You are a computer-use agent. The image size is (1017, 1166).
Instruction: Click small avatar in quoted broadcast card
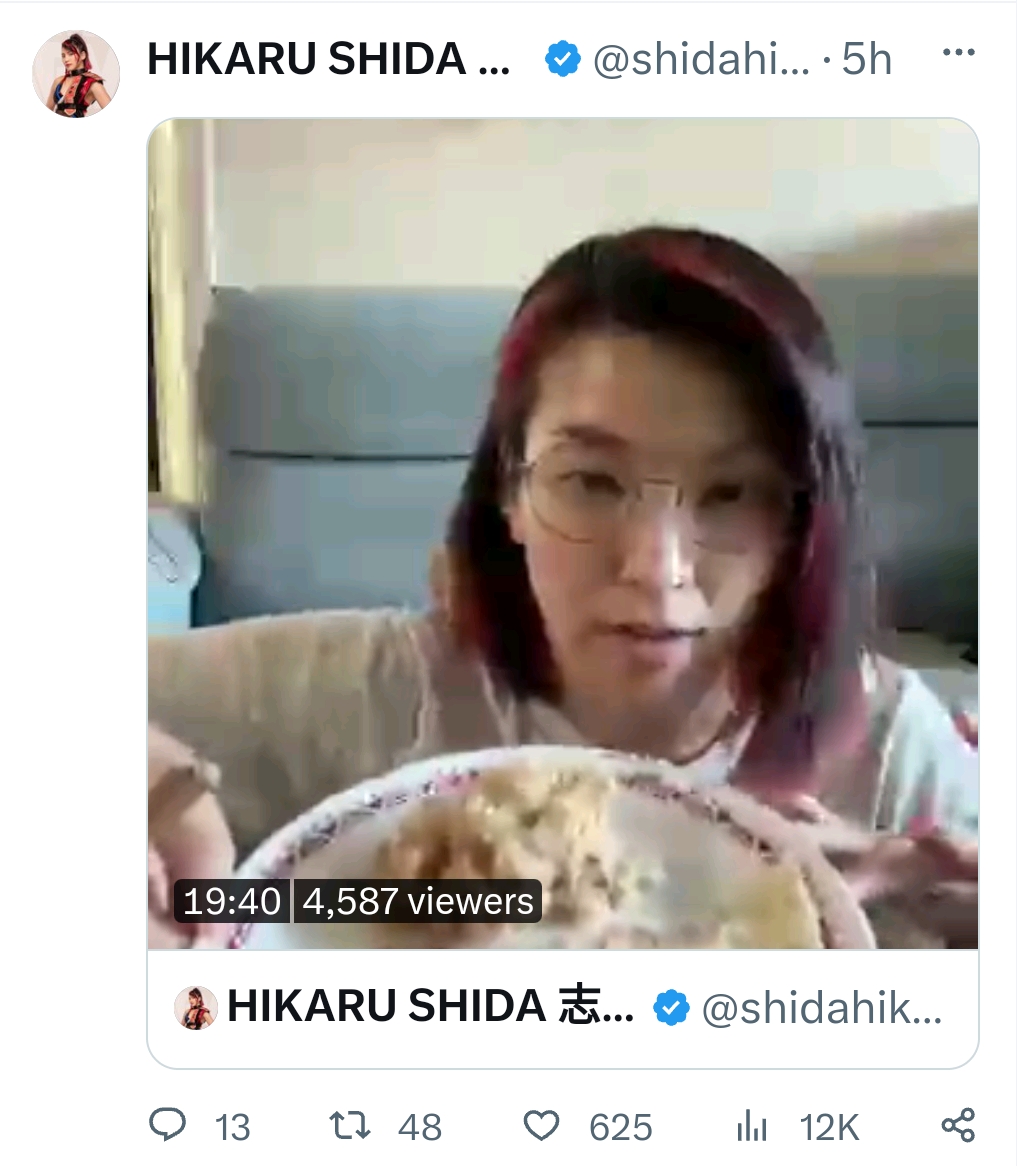[x=196, y=1008]
